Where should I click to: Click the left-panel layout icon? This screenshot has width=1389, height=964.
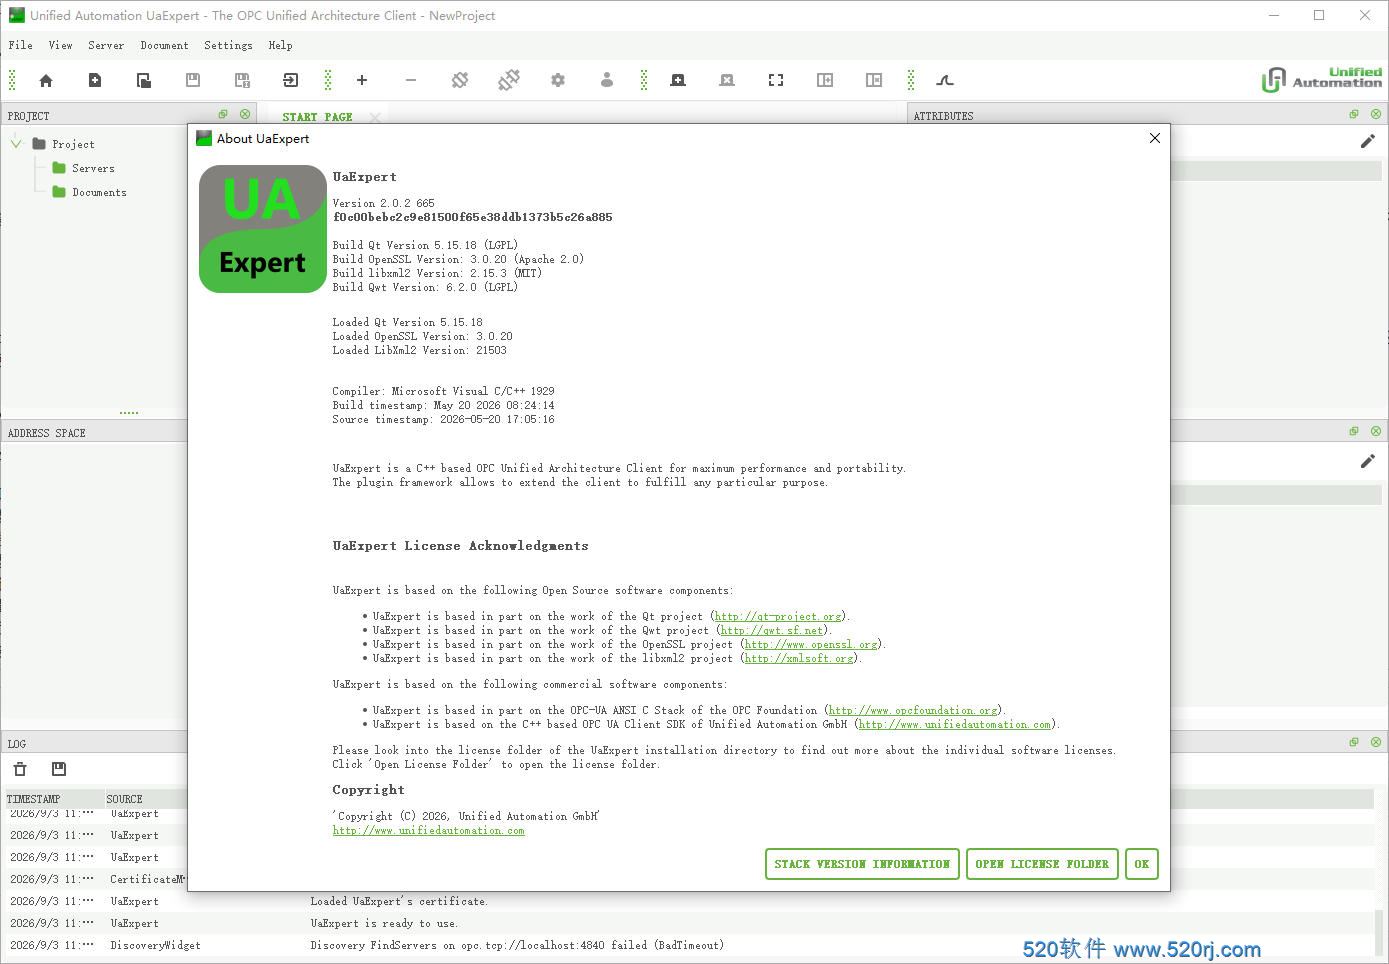point(825,80)
